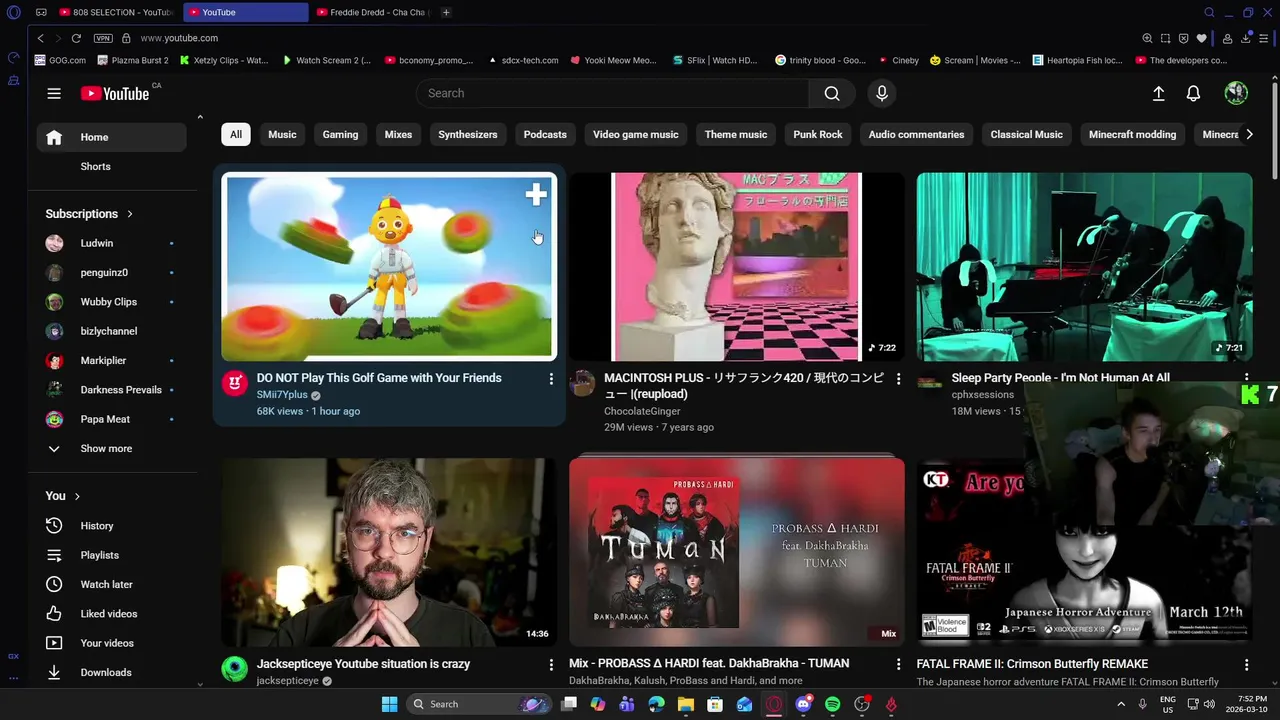Switch to 808 SELECTION browser tab

pos(114,12)
